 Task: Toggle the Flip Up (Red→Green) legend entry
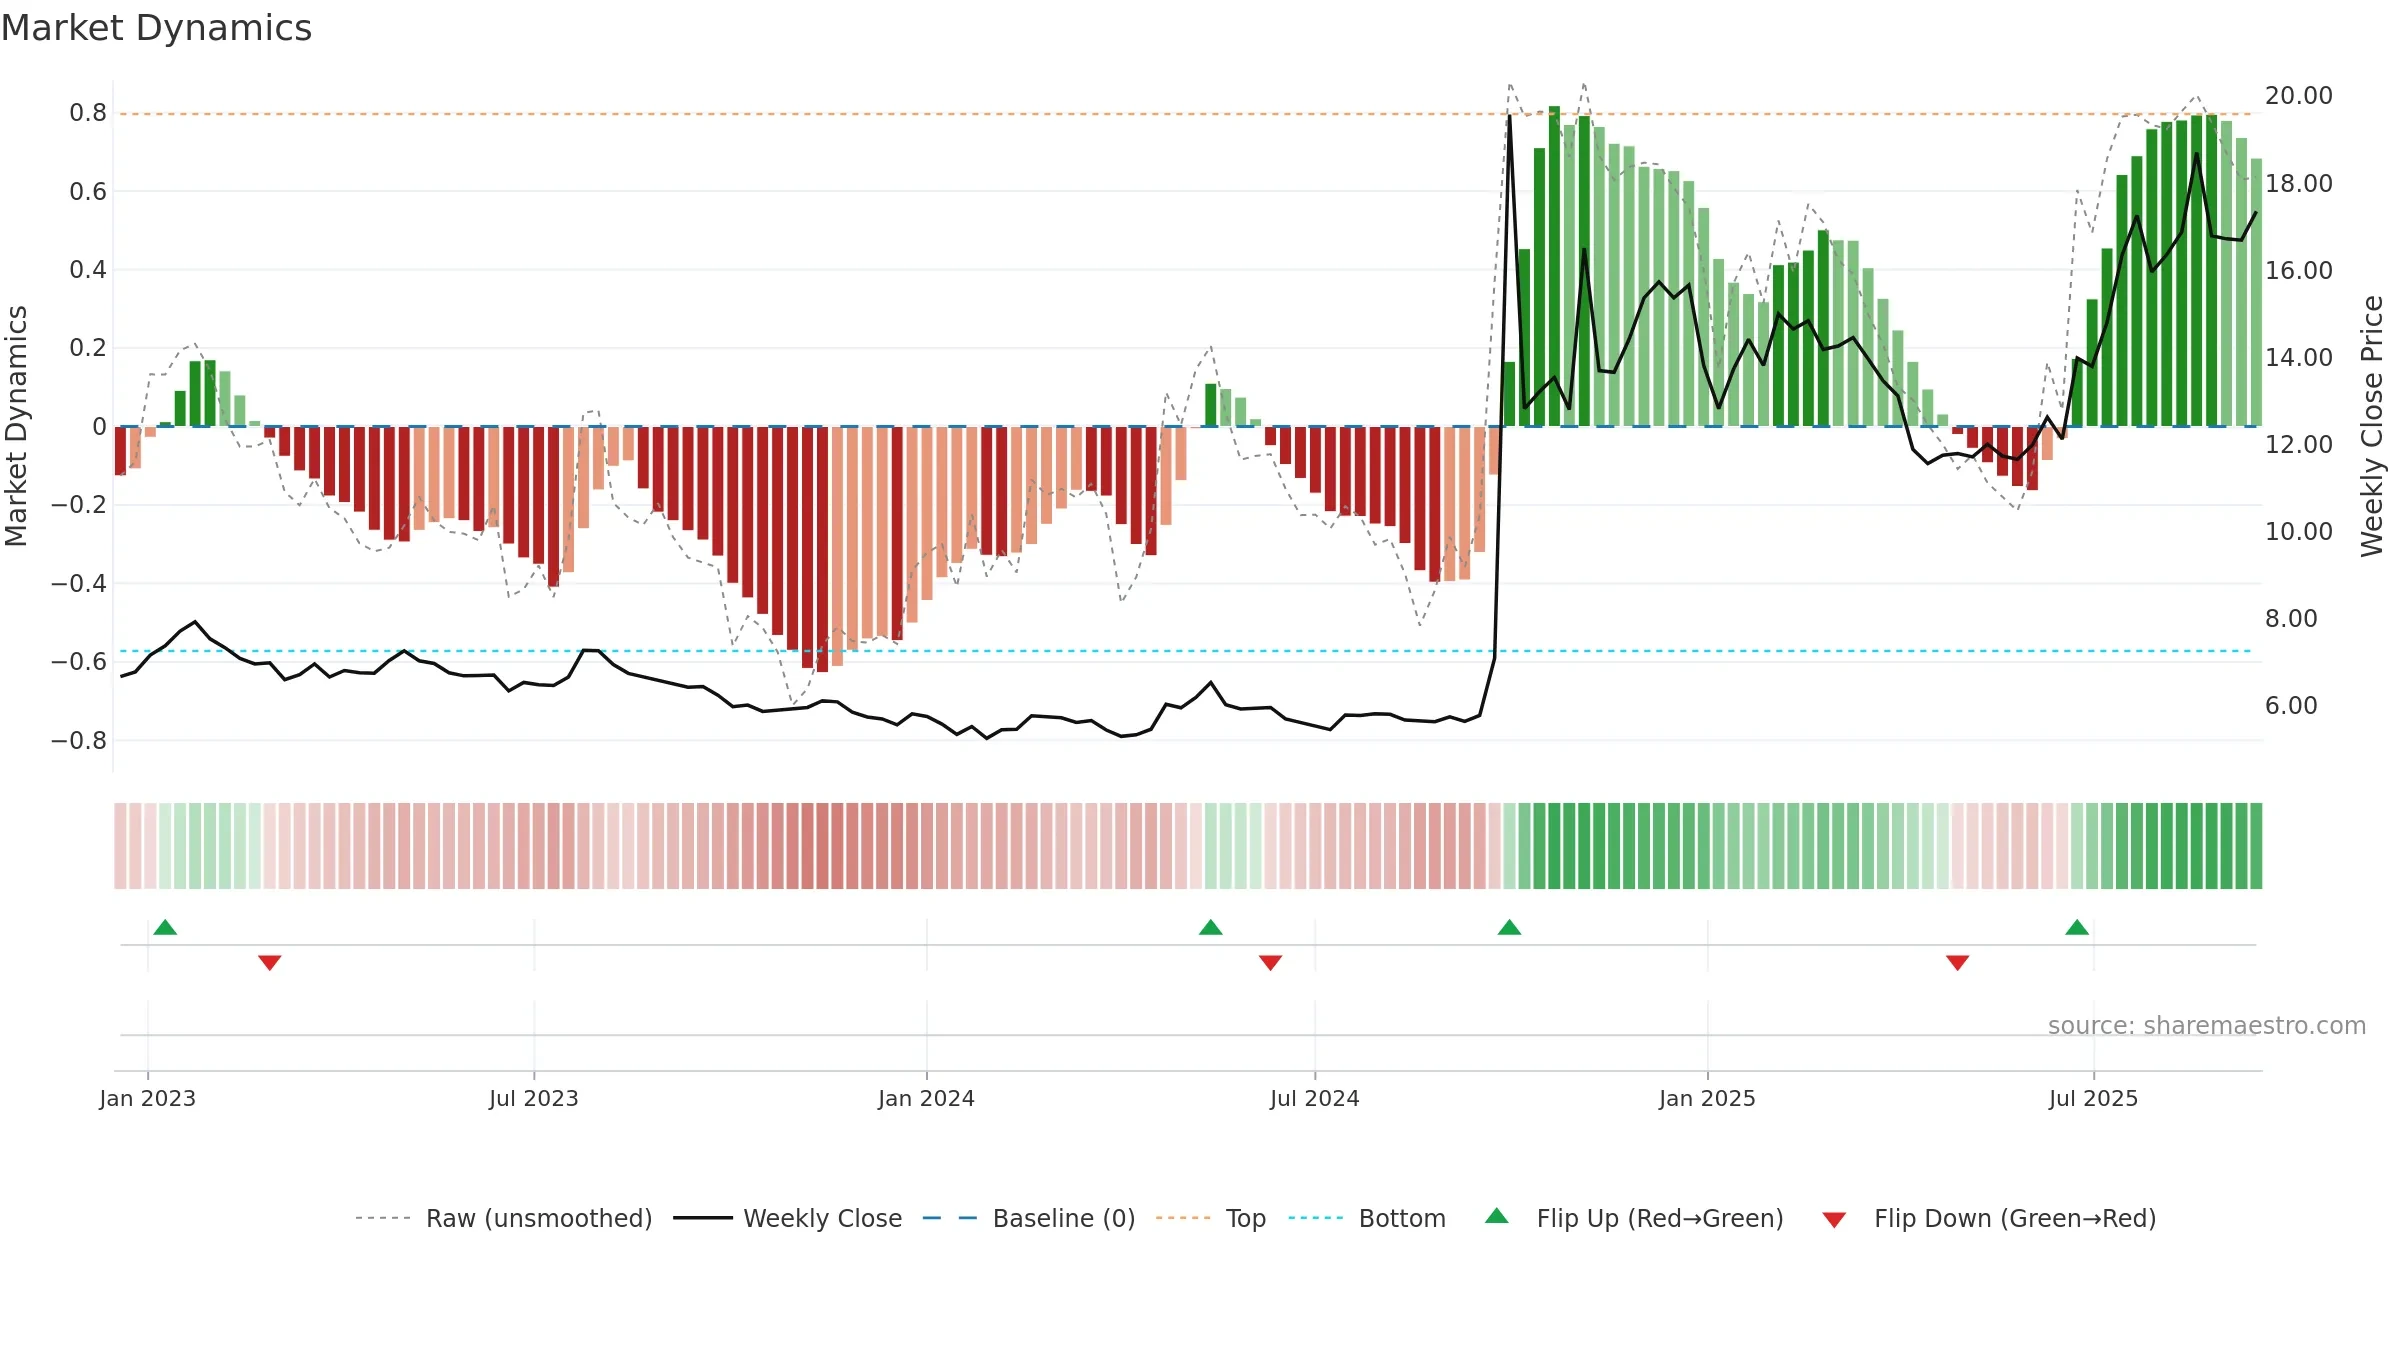pos(1634,1218)
